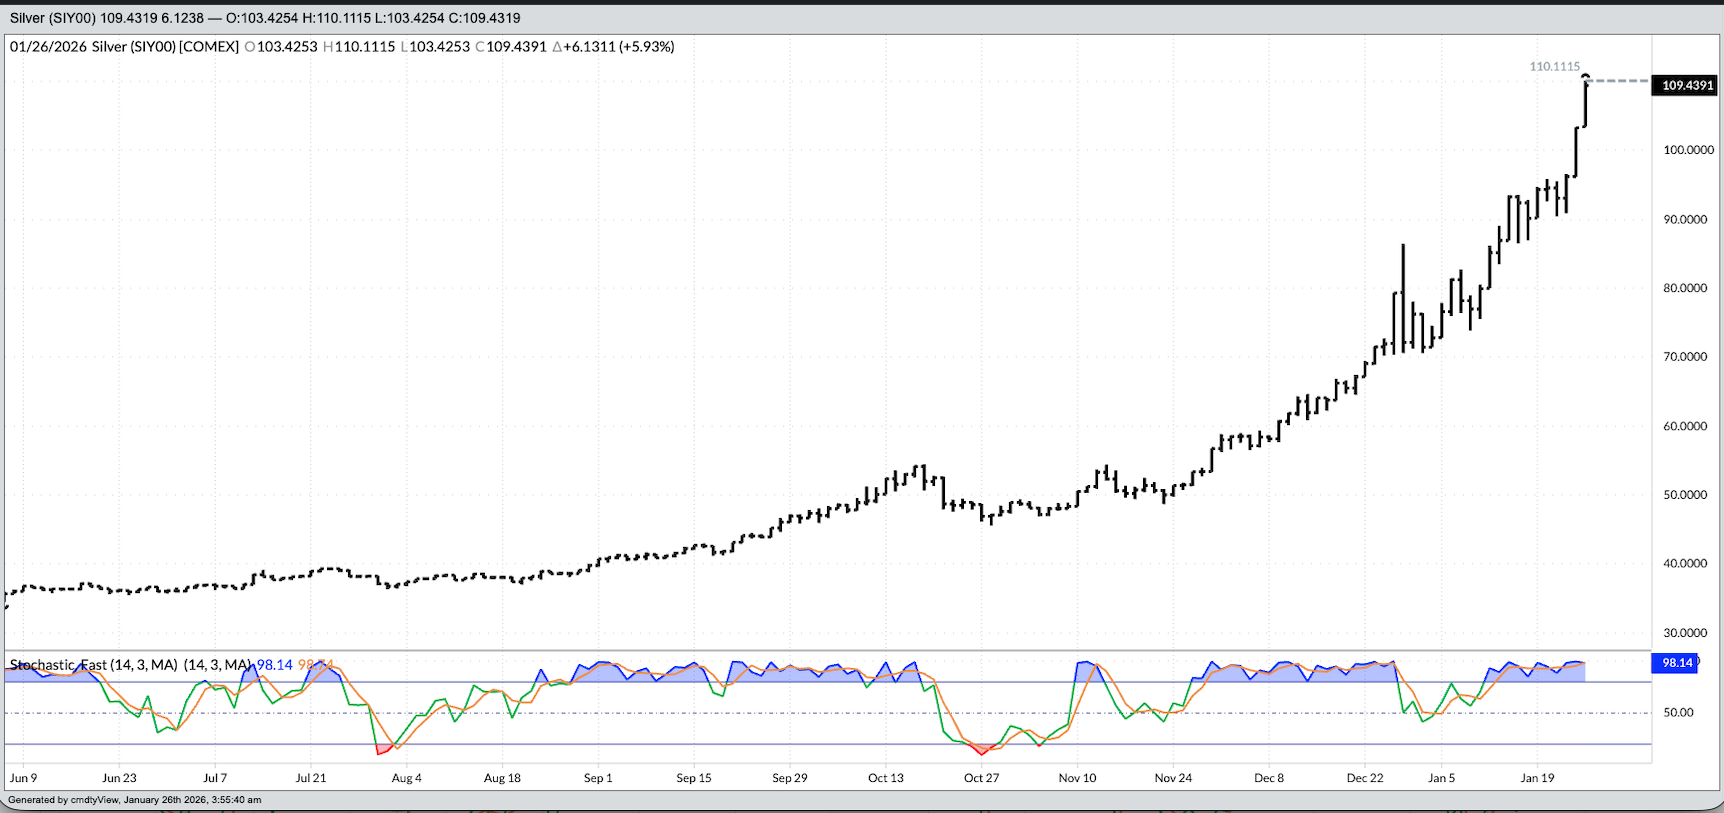
Task: Click the Dec 22 date label
Action: coord(1364,778)
